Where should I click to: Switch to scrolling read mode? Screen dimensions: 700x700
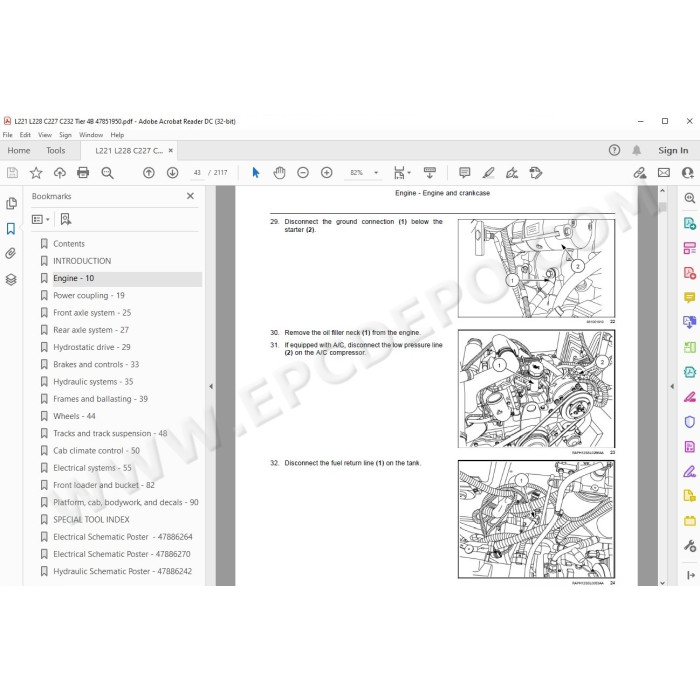click(x=430, y=173)
